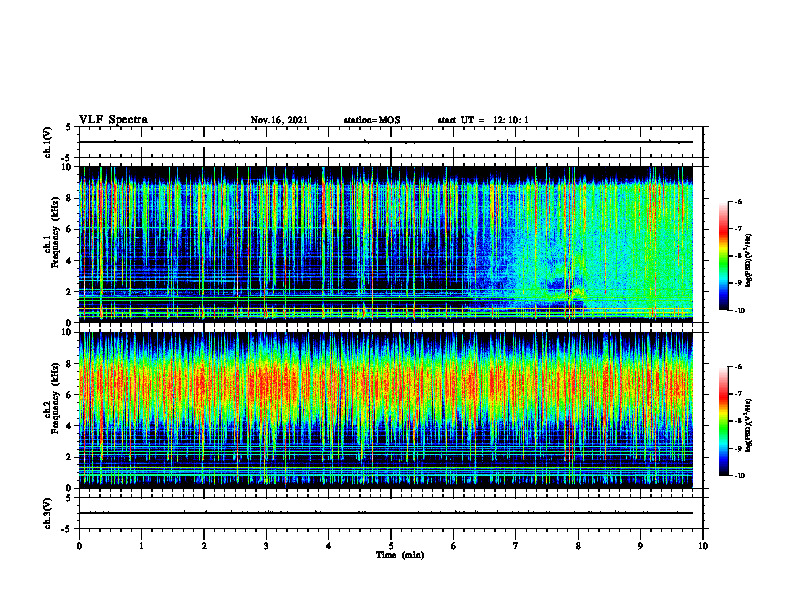Click time axis tick label '3'
The image size is (792, 612).
(266, 546)
